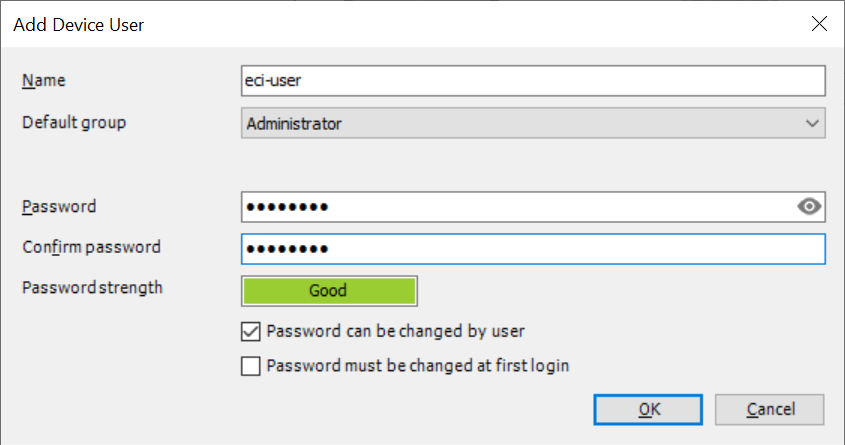This screenshot has height=445, width=845.
Task: Click the 'Password must be changed at first login' text
Action: (418, 366)
